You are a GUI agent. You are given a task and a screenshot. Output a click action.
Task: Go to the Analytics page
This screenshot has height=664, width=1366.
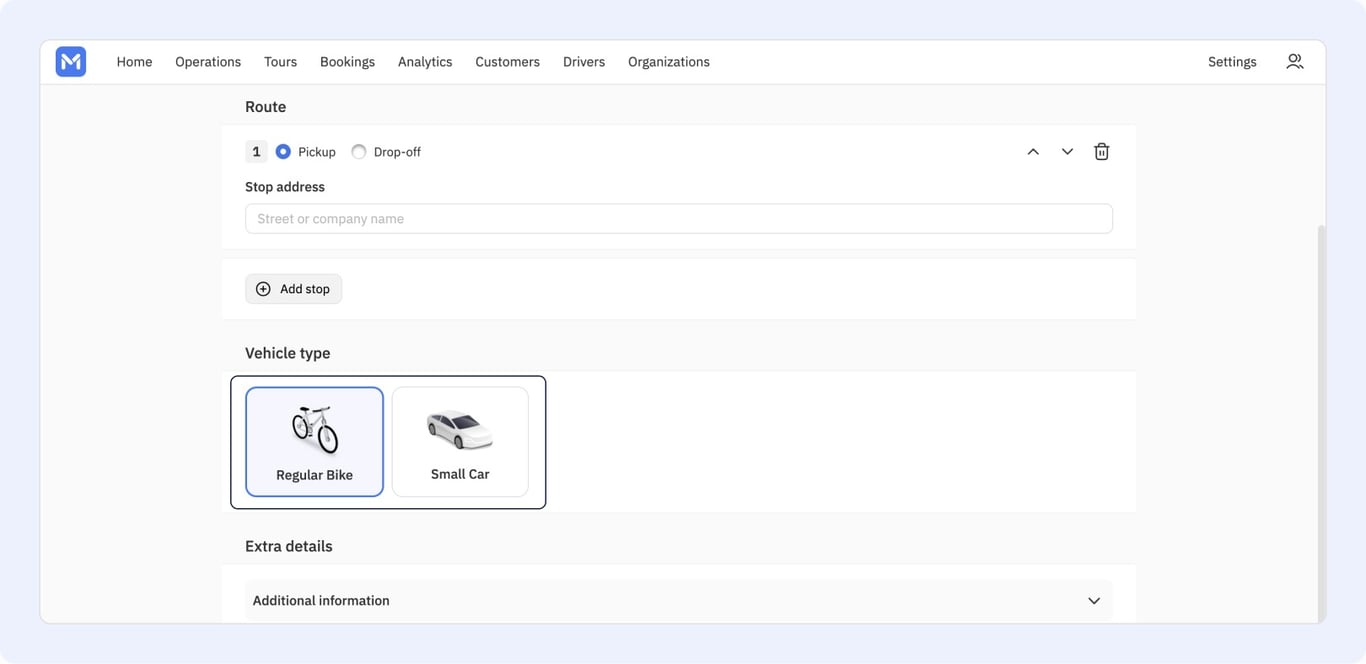point(425,62)
